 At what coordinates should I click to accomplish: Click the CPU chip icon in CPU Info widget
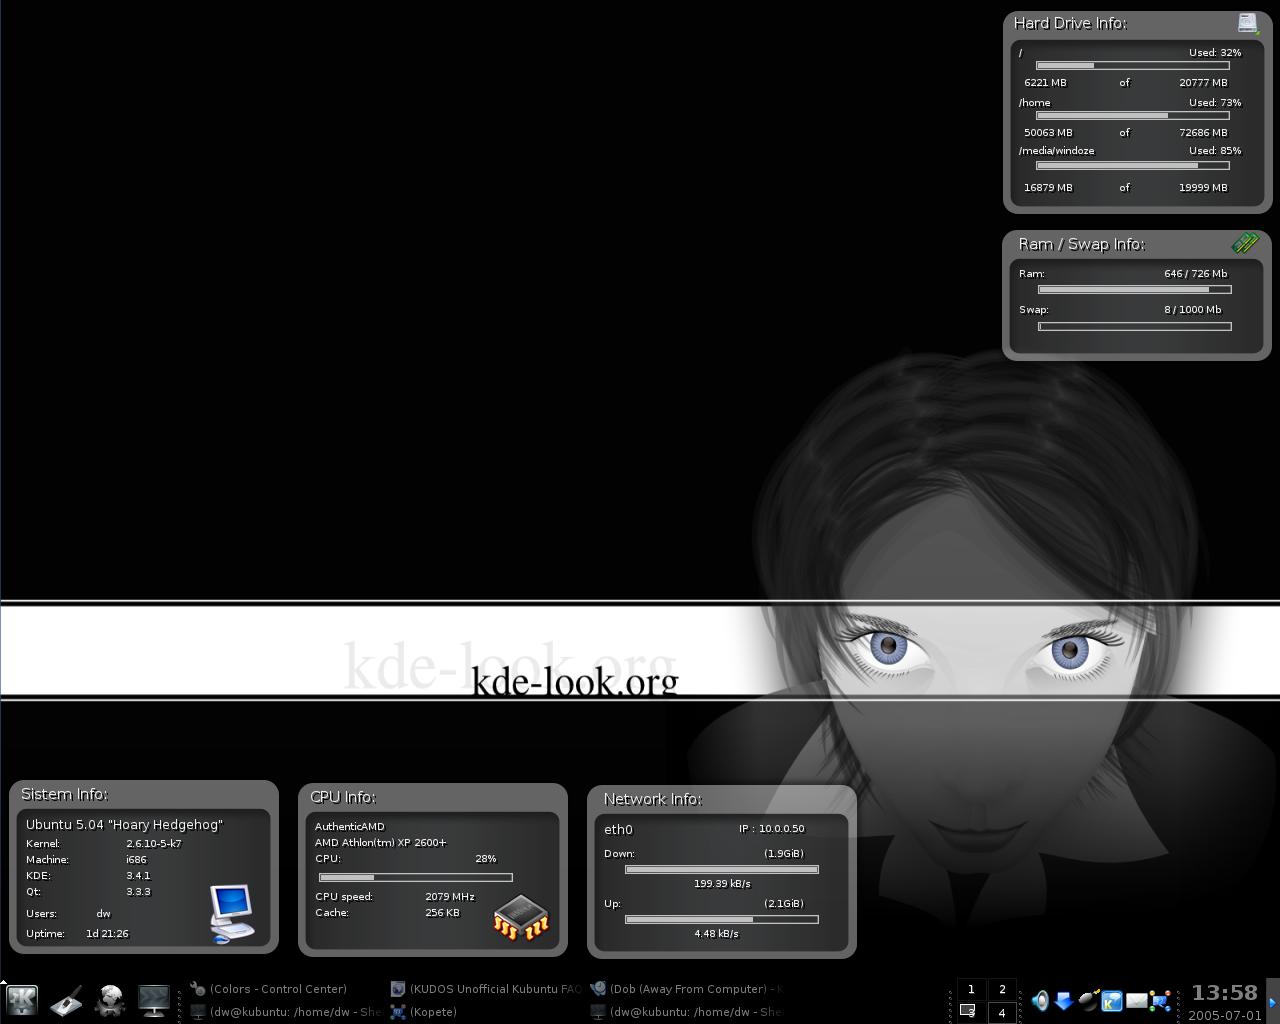(x=521, y=918)
